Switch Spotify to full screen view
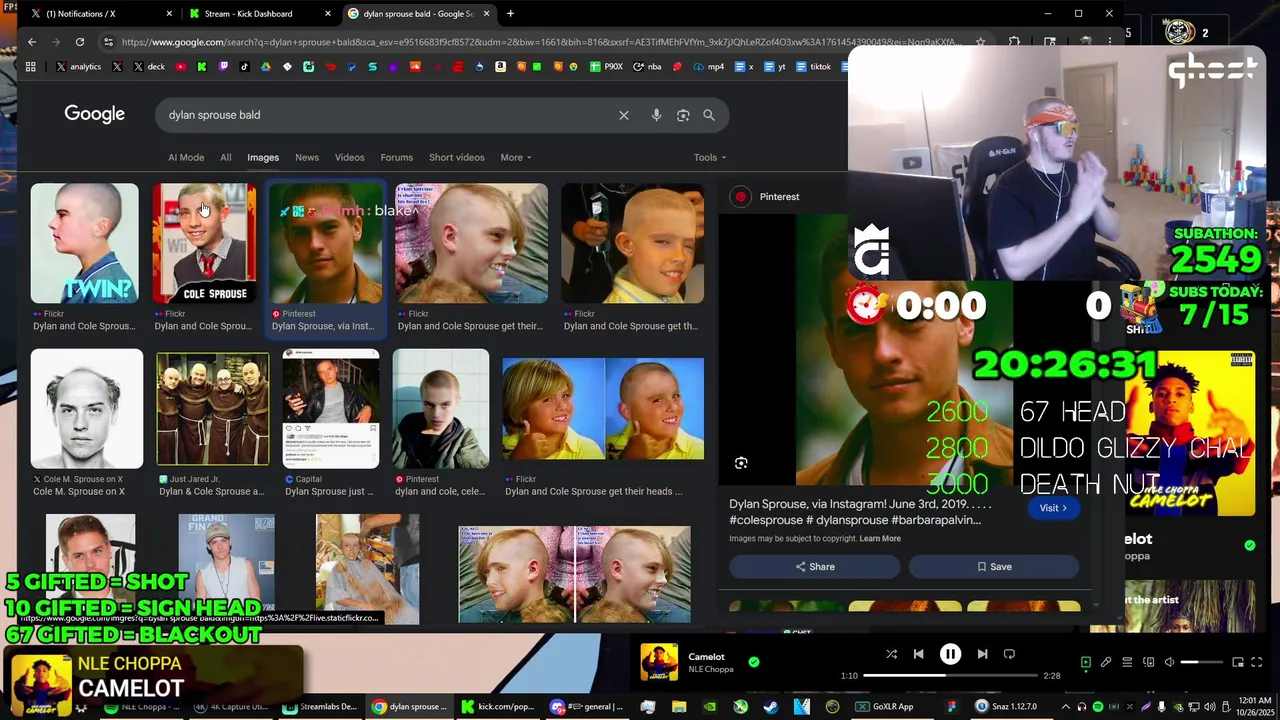Screen dimensions: 1280x720 (1257, 662)
